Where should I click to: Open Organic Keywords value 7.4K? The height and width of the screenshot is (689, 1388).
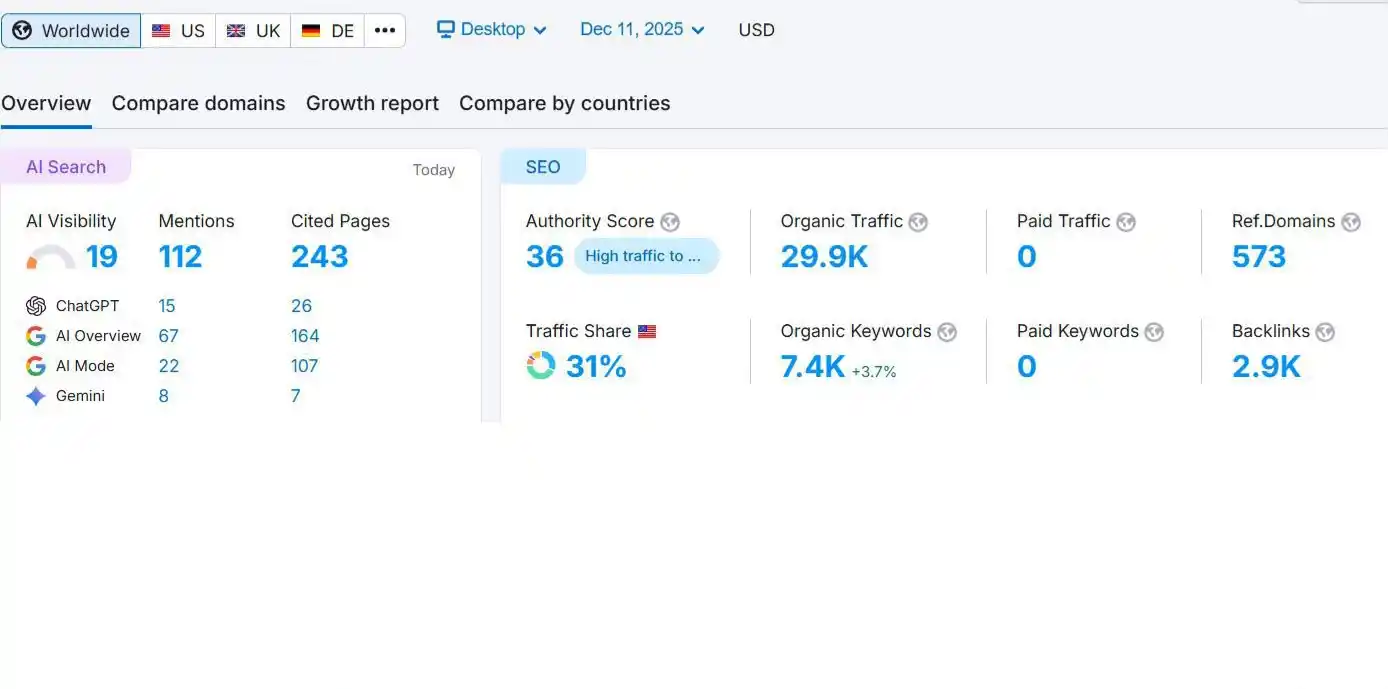coord(813,367)
